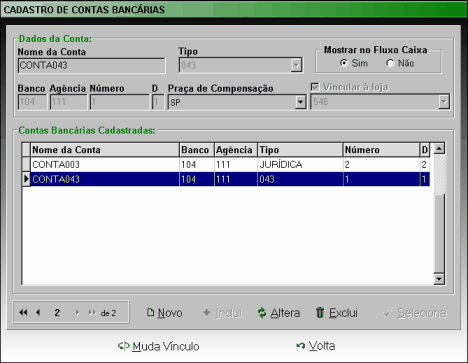Go to last record arrow
The width and height of the screenshot is (468, 363).
coord(92,313)
